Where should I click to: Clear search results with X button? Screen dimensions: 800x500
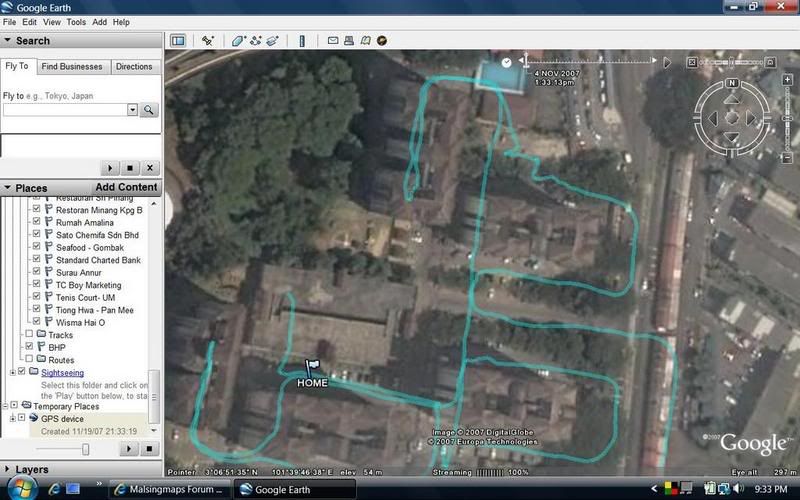tap(149, 168)
